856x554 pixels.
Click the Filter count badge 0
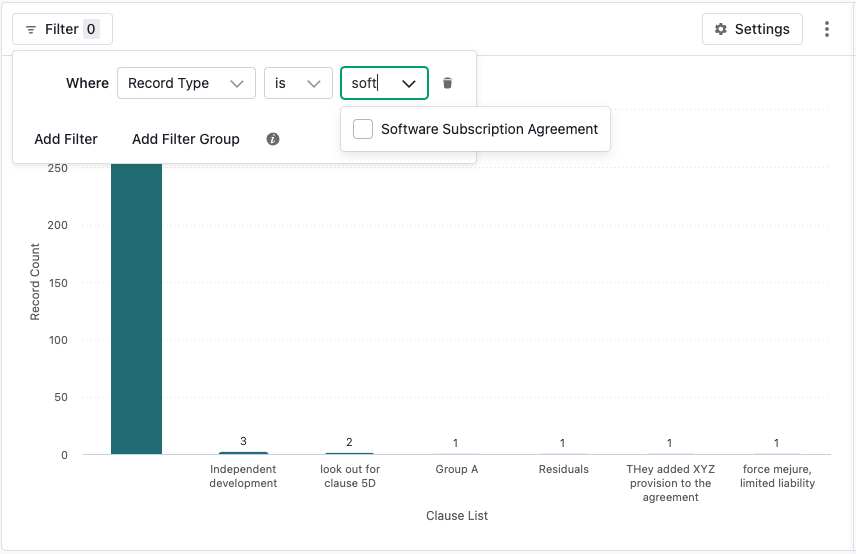(91, 29)
